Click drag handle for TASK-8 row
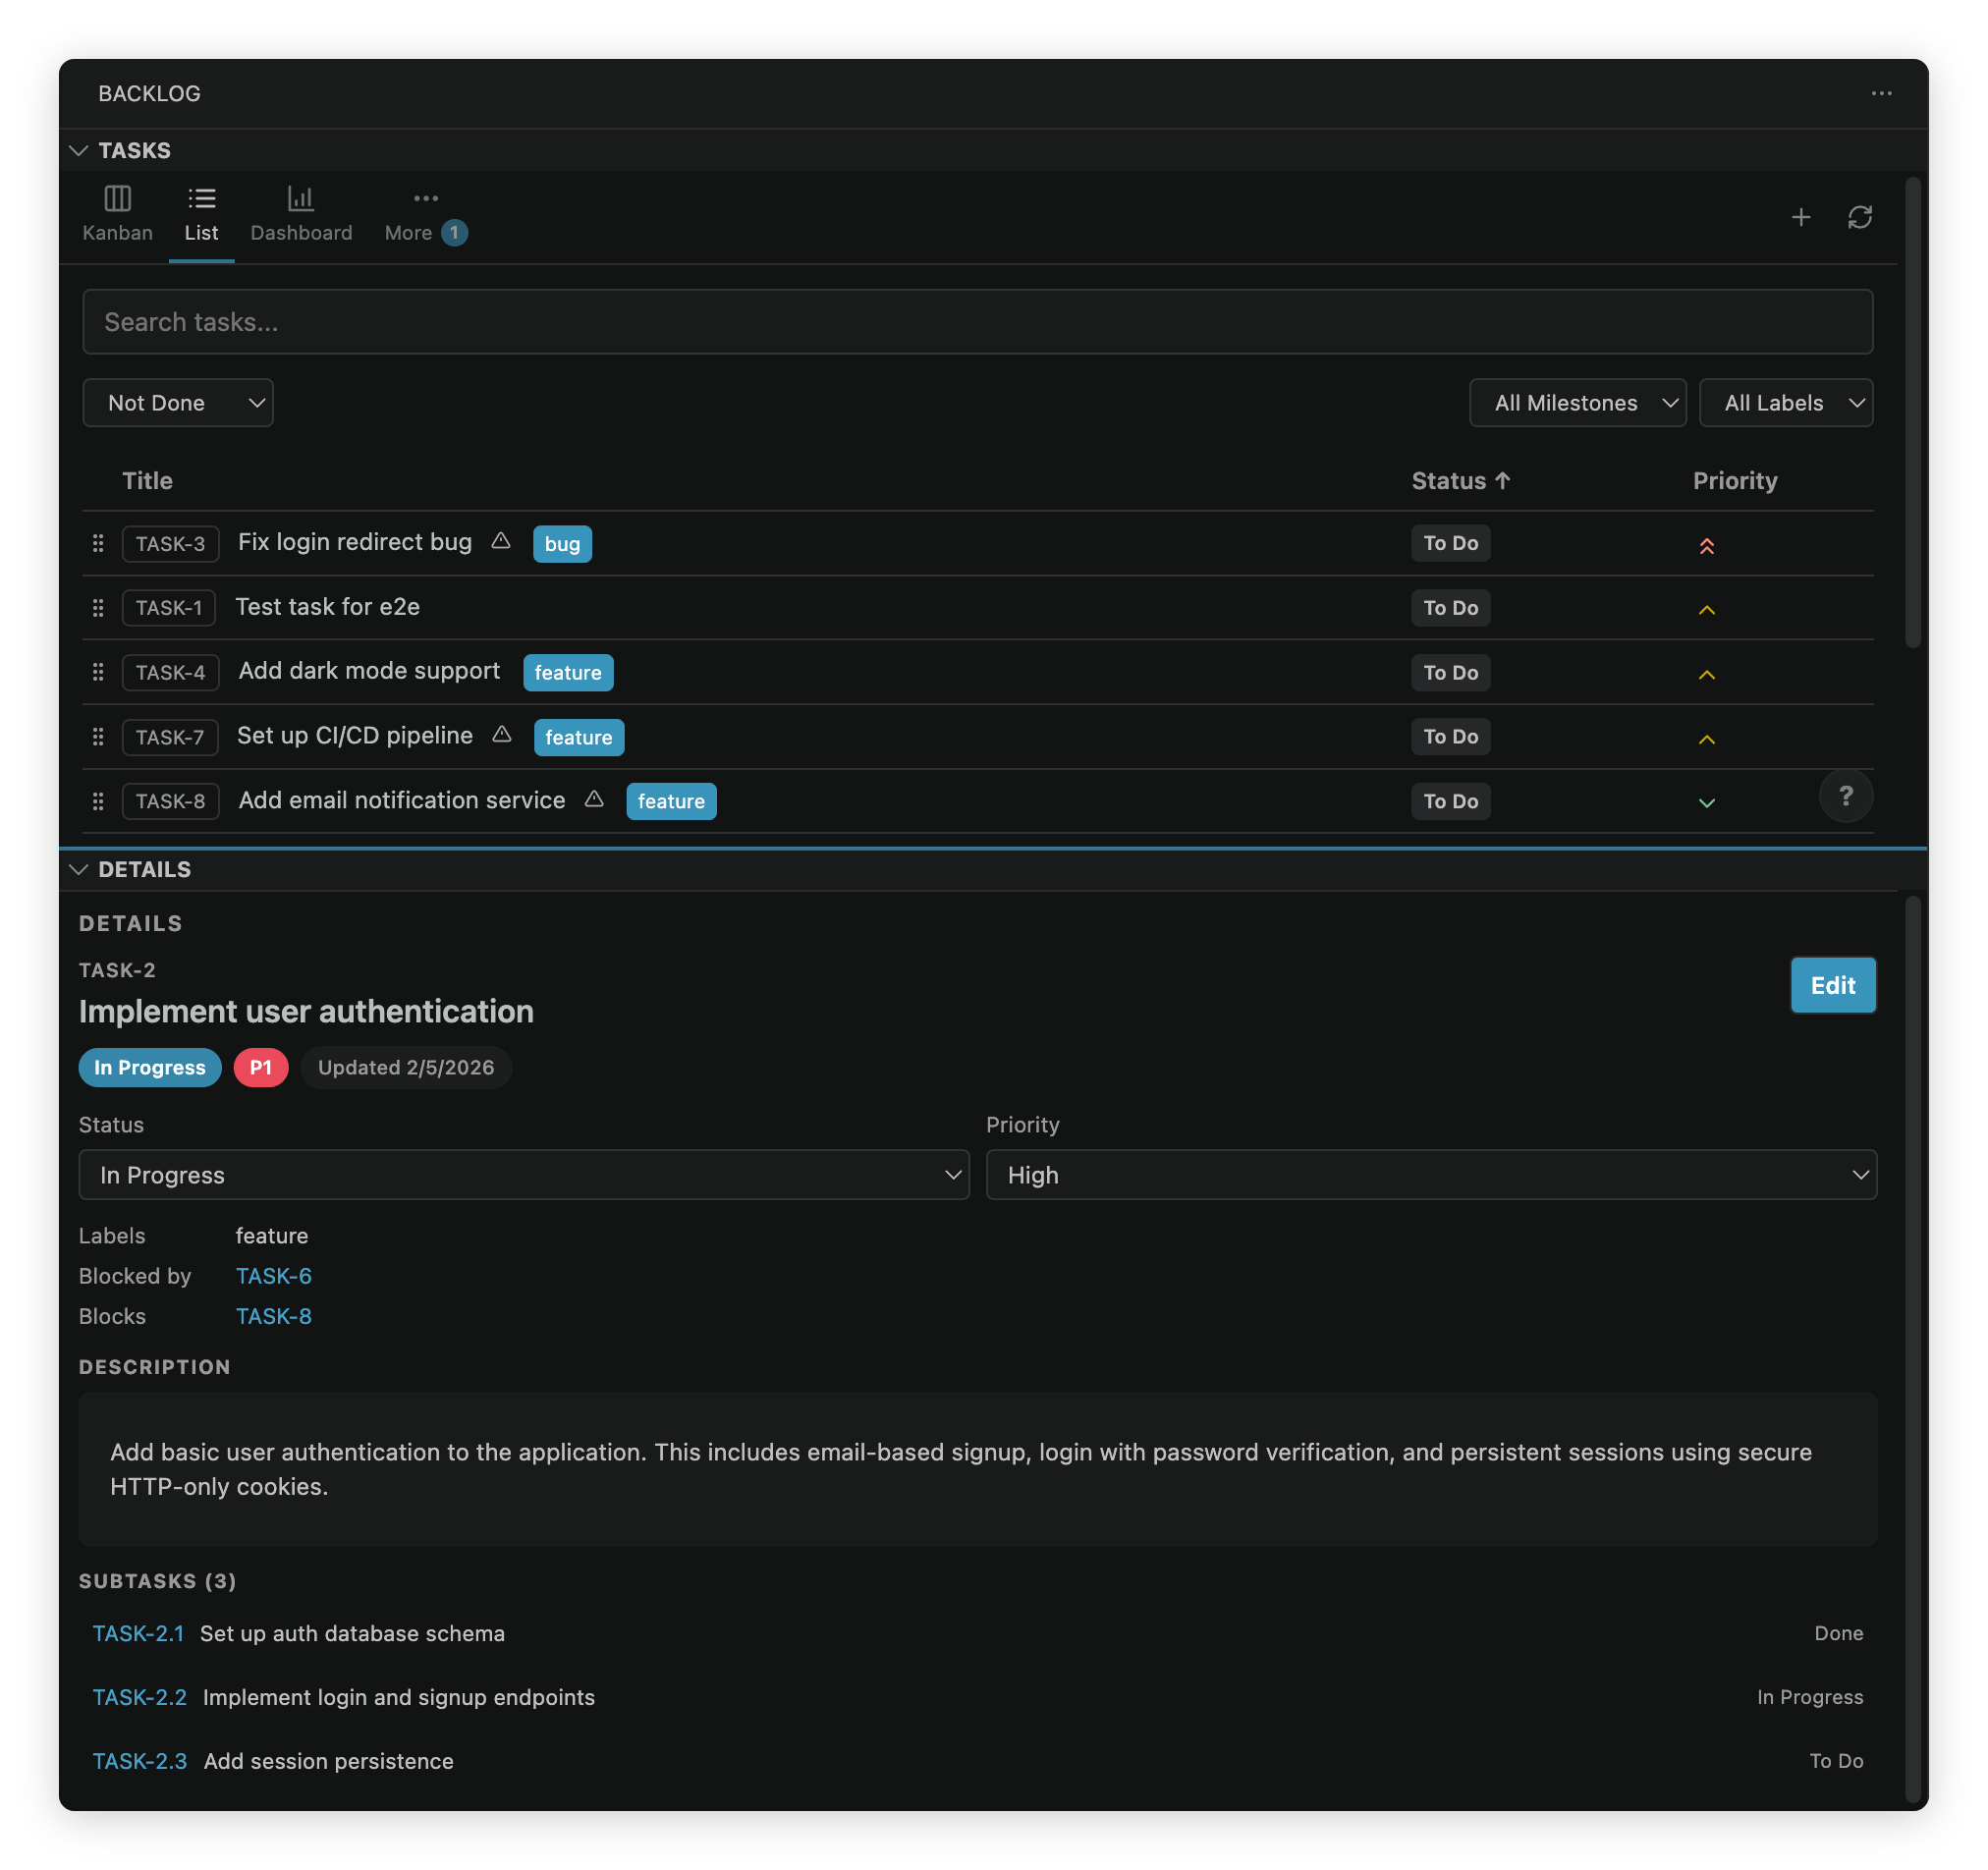 (x=98, y=801)
